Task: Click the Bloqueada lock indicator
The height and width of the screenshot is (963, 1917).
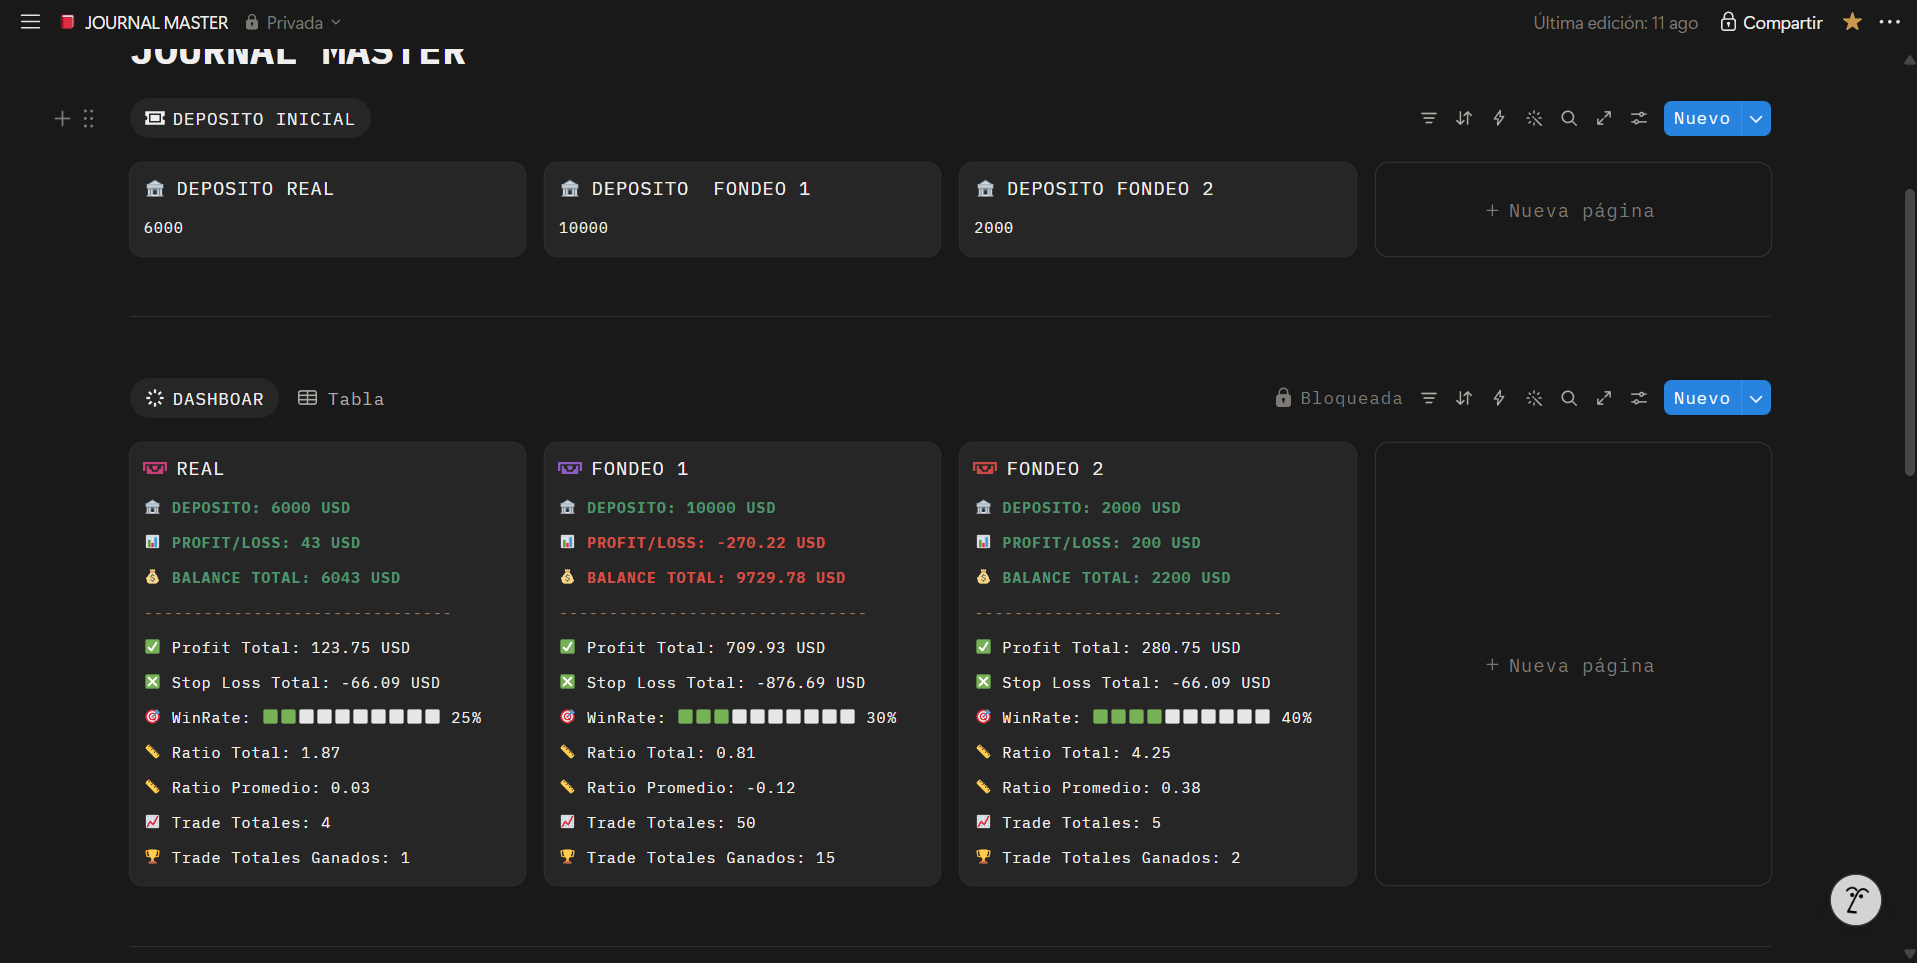Action: pos(1339,398)
